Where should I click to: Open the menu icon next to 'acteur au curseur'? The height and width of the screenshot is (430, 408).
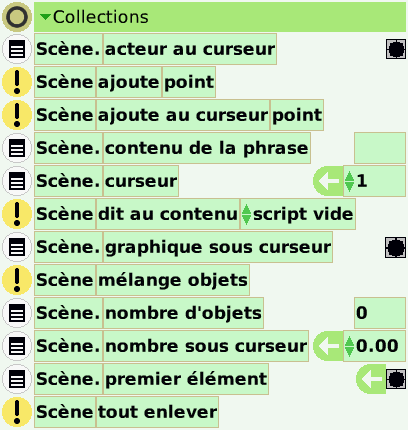click(x=17, y=49)
